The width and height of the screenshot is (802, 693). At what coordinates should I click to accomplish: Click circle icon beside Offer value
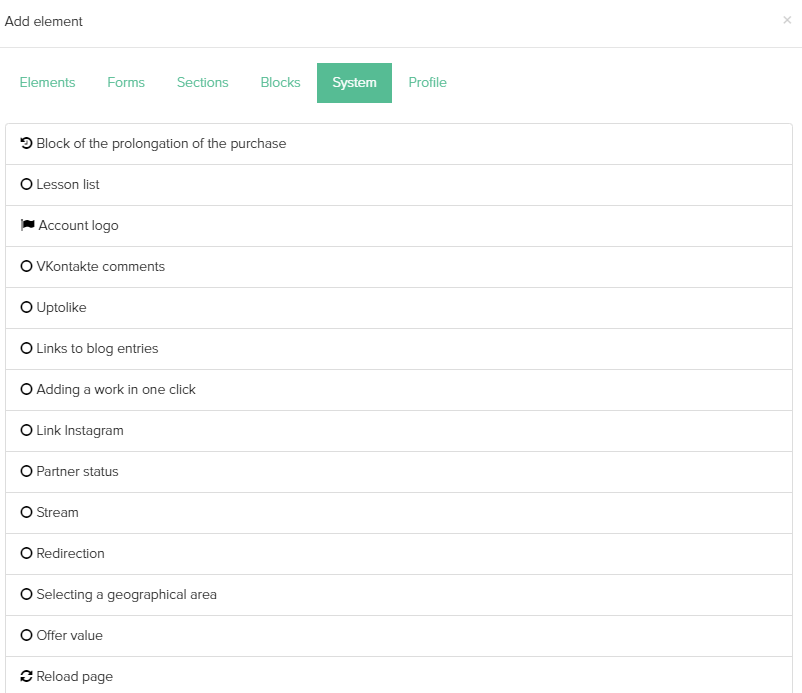[26, 635]
